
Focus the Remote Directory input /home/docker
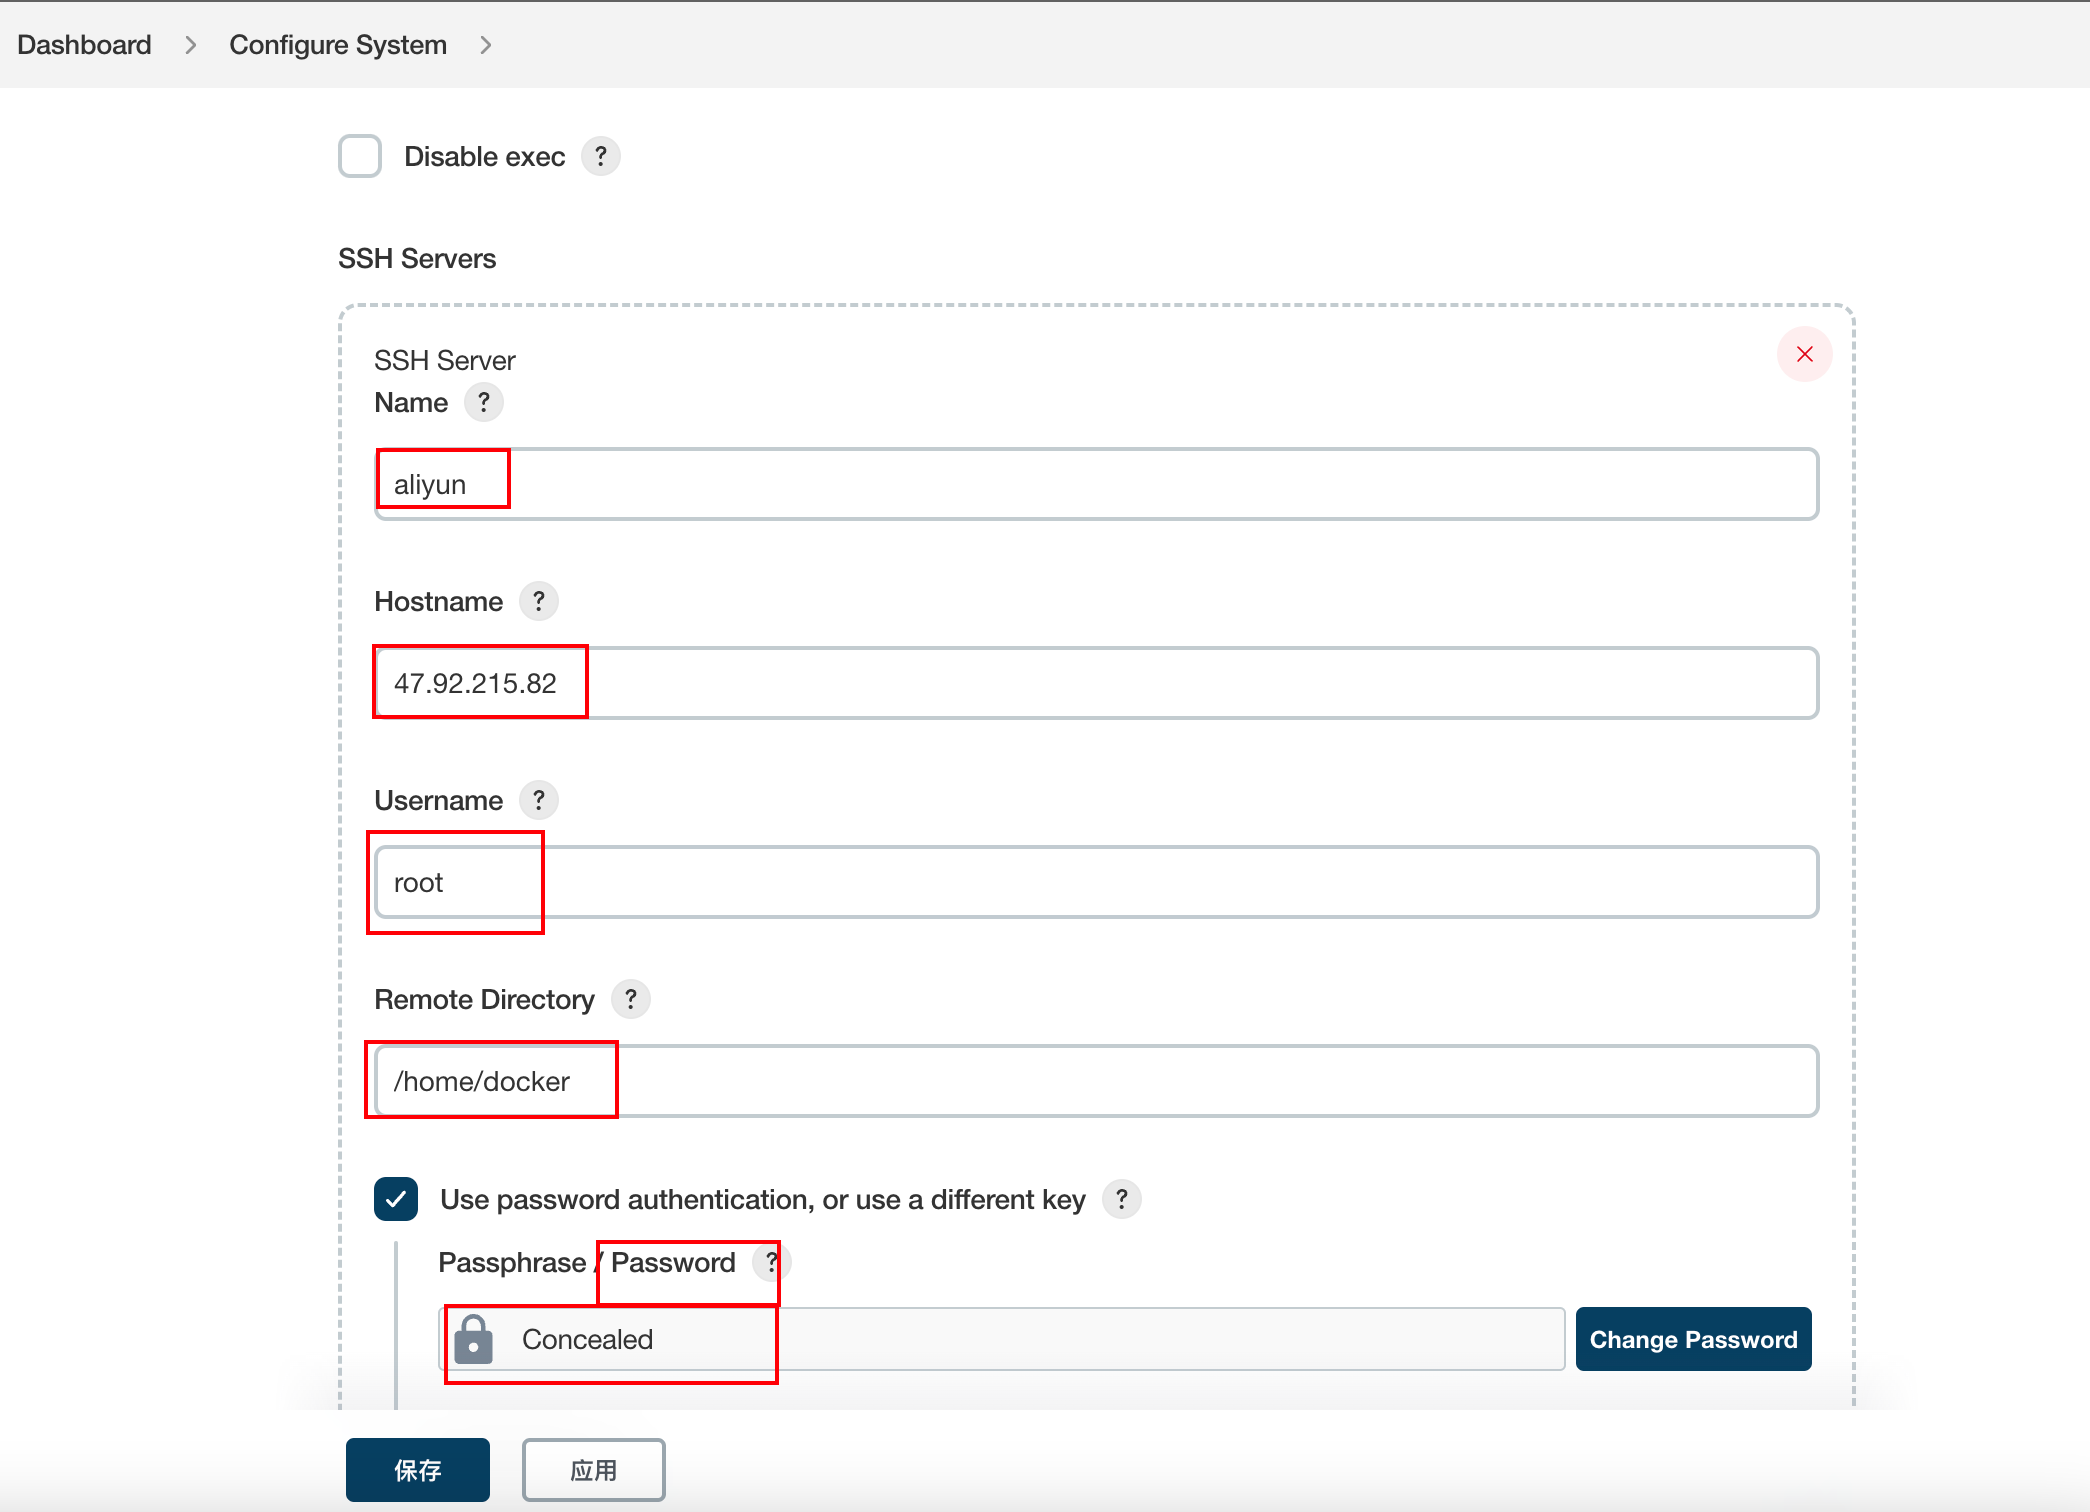pyautogui.click(x=1095, y=1081)
